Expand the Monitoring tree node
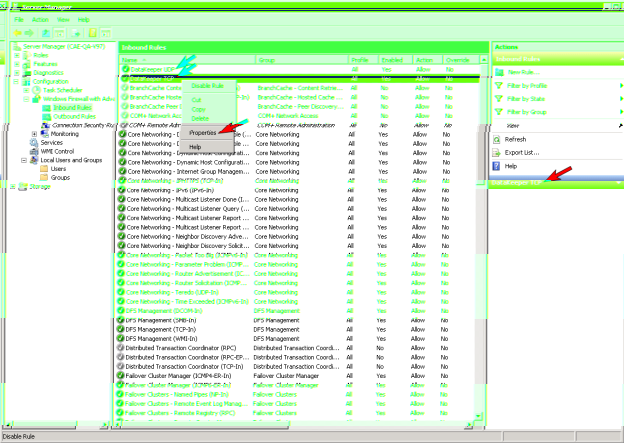Screen dimensions: 624x443 [x=35, y=133]
